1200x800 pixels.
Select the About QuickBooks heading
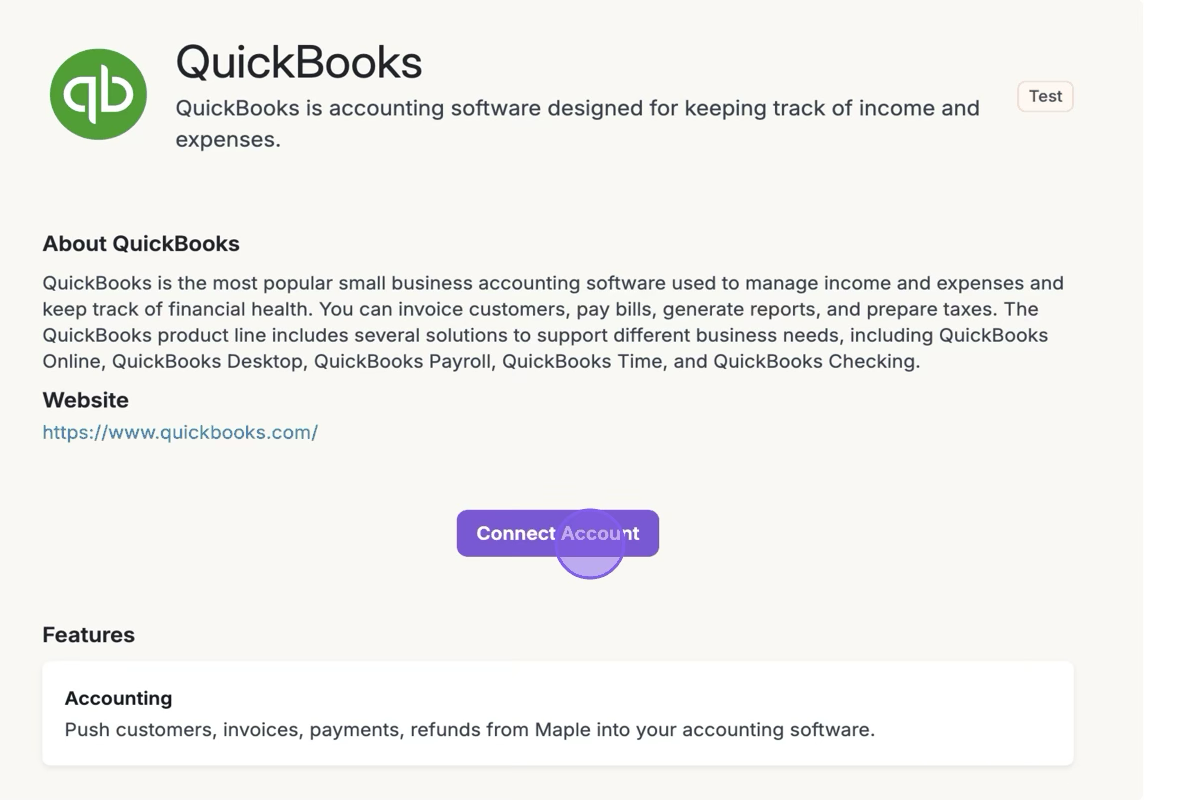click(x=141, y=244)
